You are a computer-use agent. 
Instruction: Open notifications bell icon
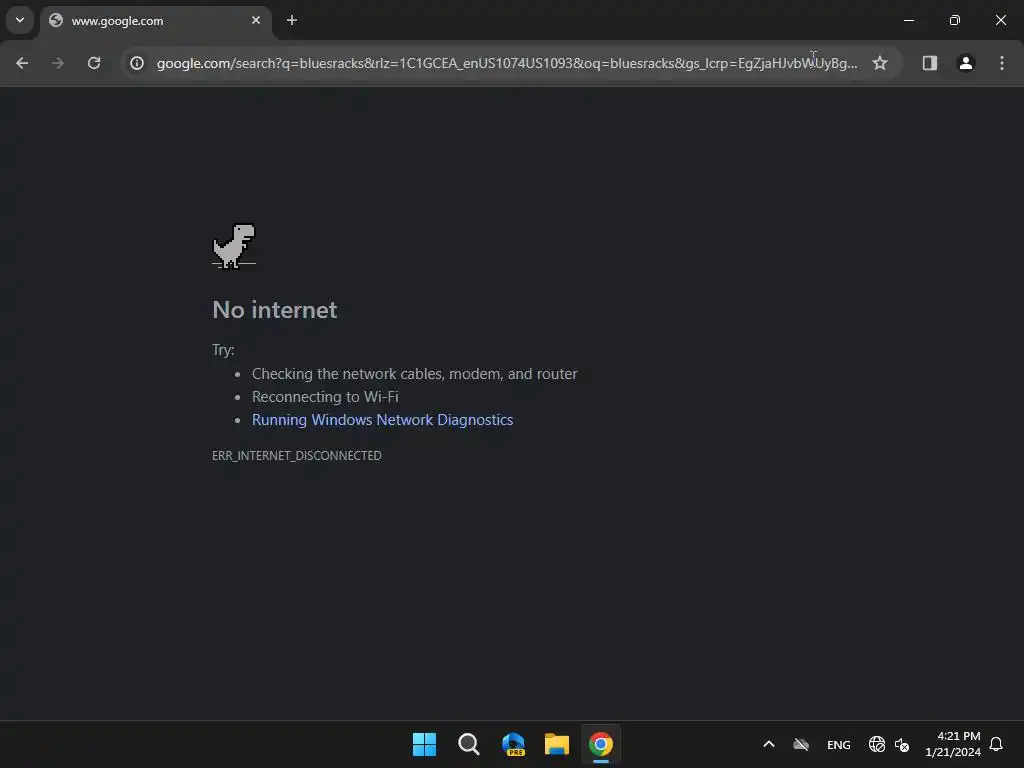point(996,744)
